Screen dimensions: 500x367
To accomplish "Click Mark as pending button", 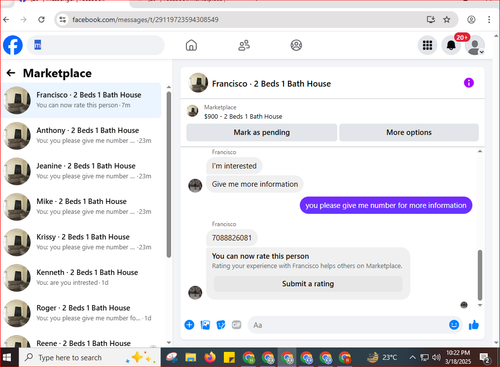I will point(262,132).
